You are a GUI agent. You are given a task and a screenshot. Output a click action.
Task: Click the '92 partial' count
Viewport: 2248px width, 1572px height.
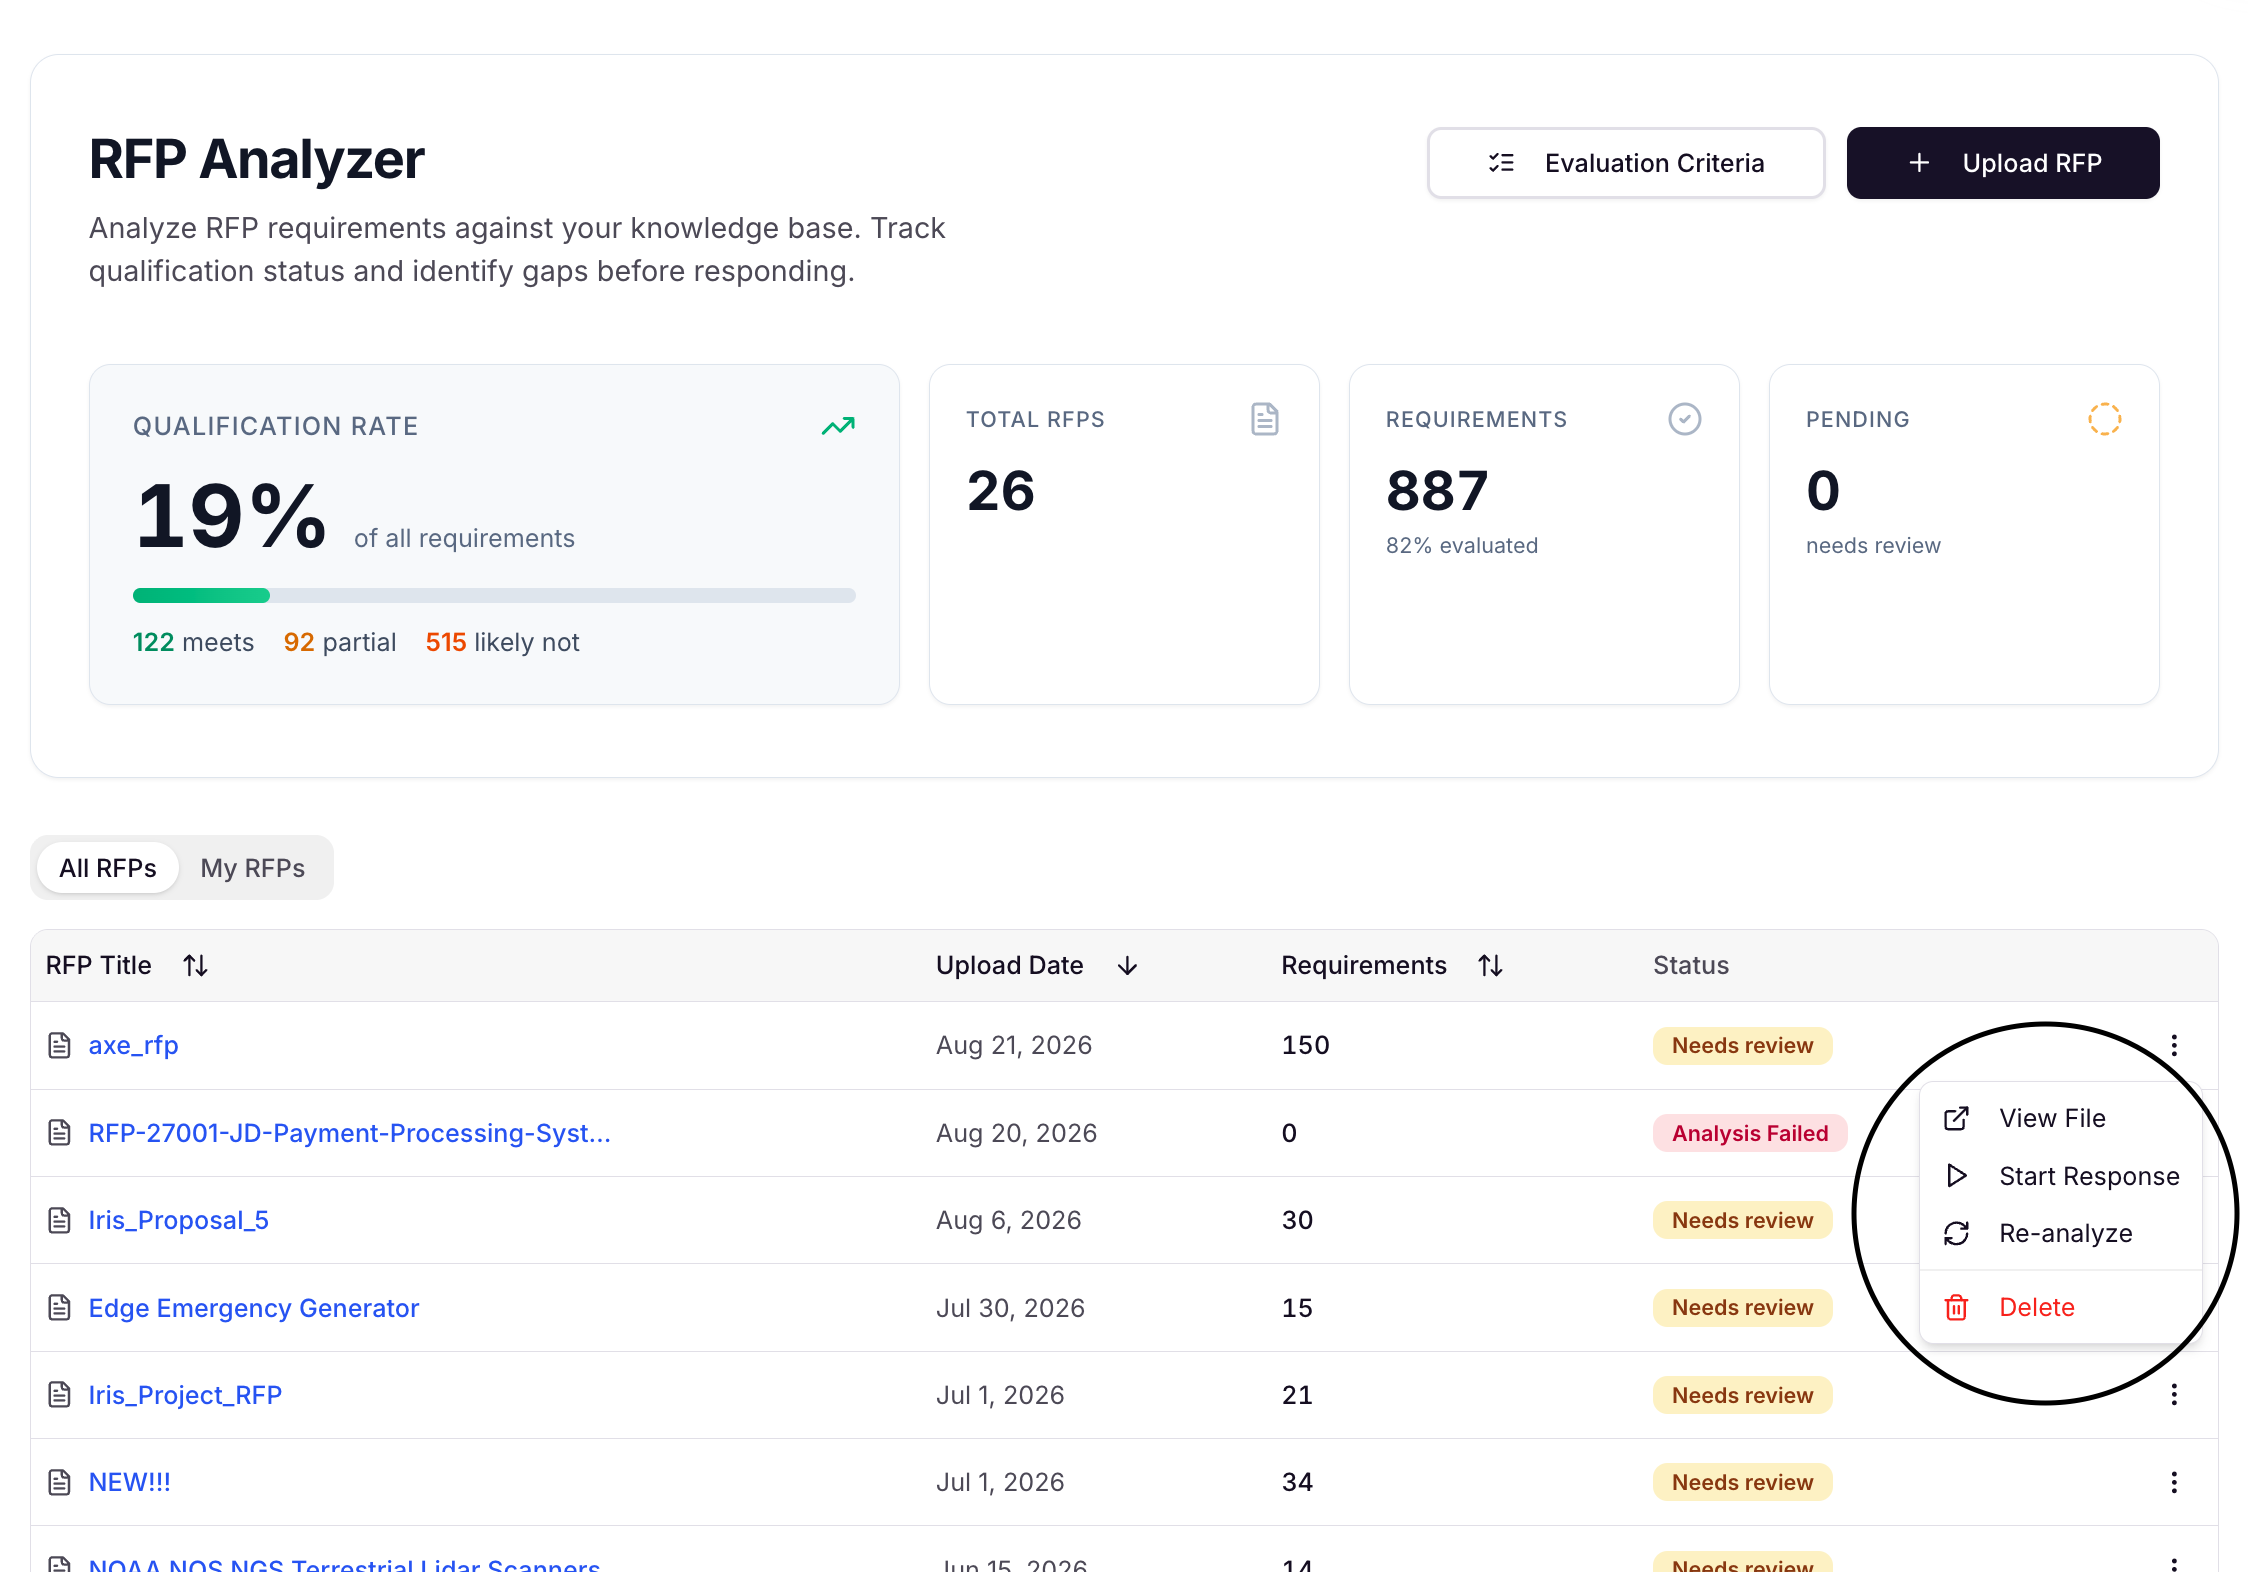click(340, 642)
